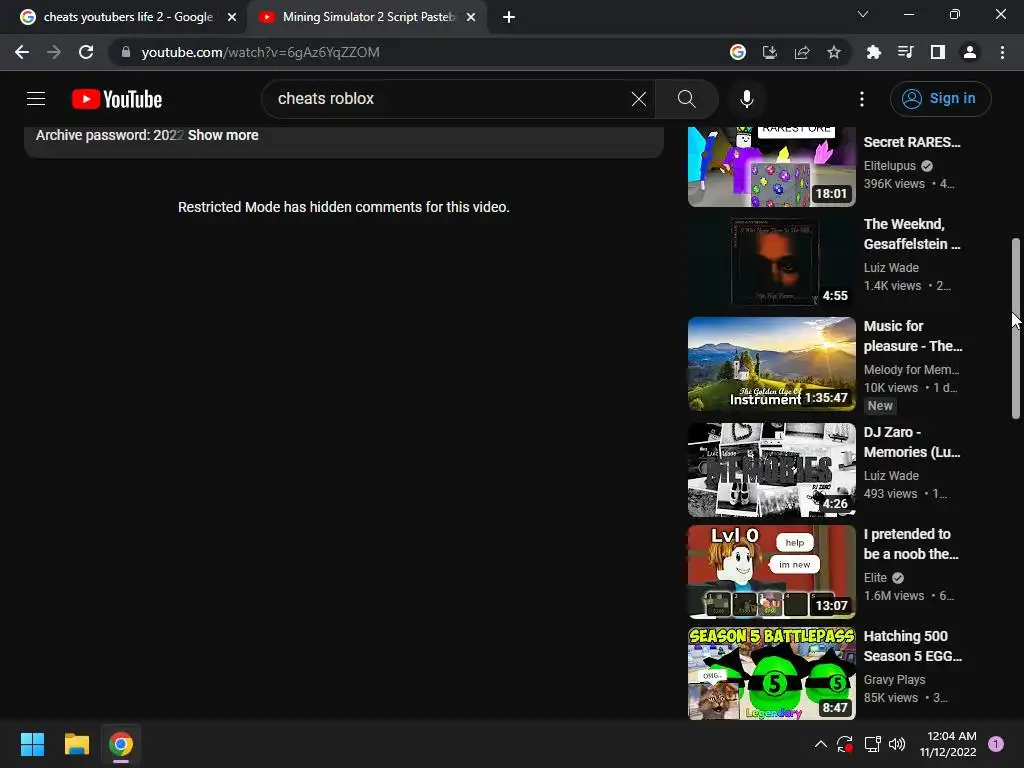The height and width of the screenshot is (768, 1024).
Task: Open the Chrome profile avatar
Action: point(970,52)
